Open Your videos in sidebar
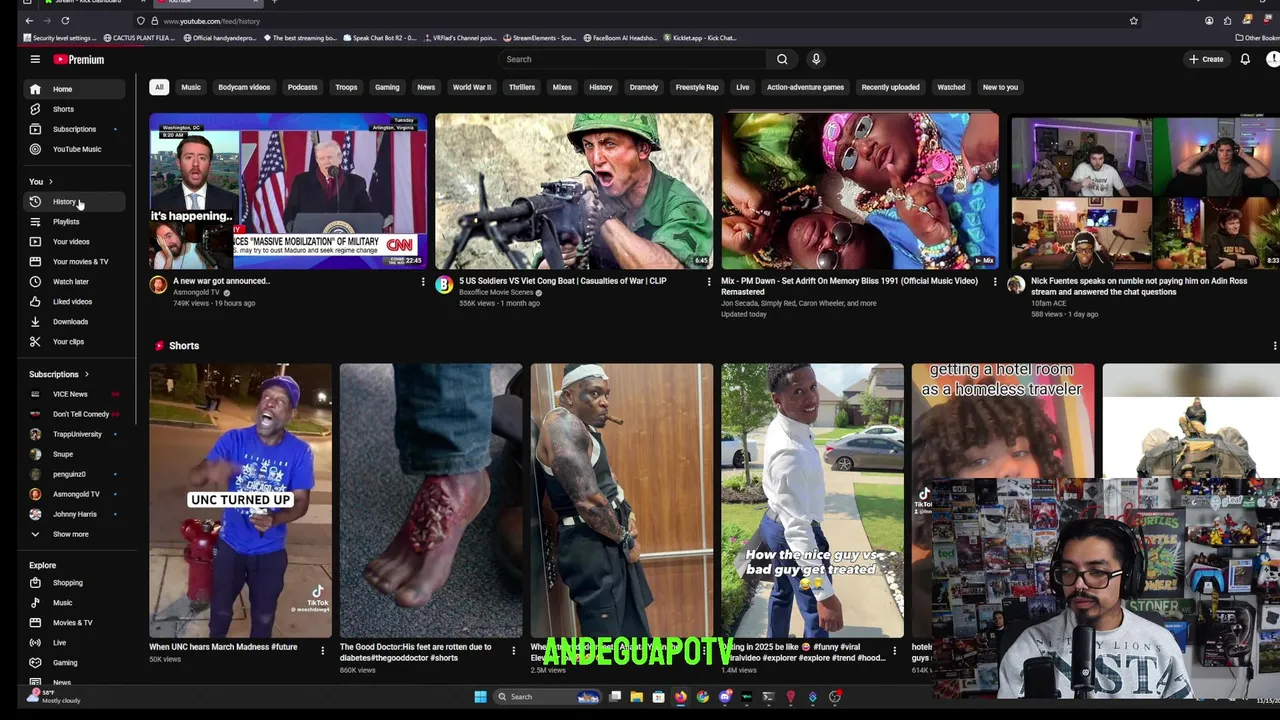The width and height of the screenshot is (1280, 720). pyautogui.click(x=76, y=241)
